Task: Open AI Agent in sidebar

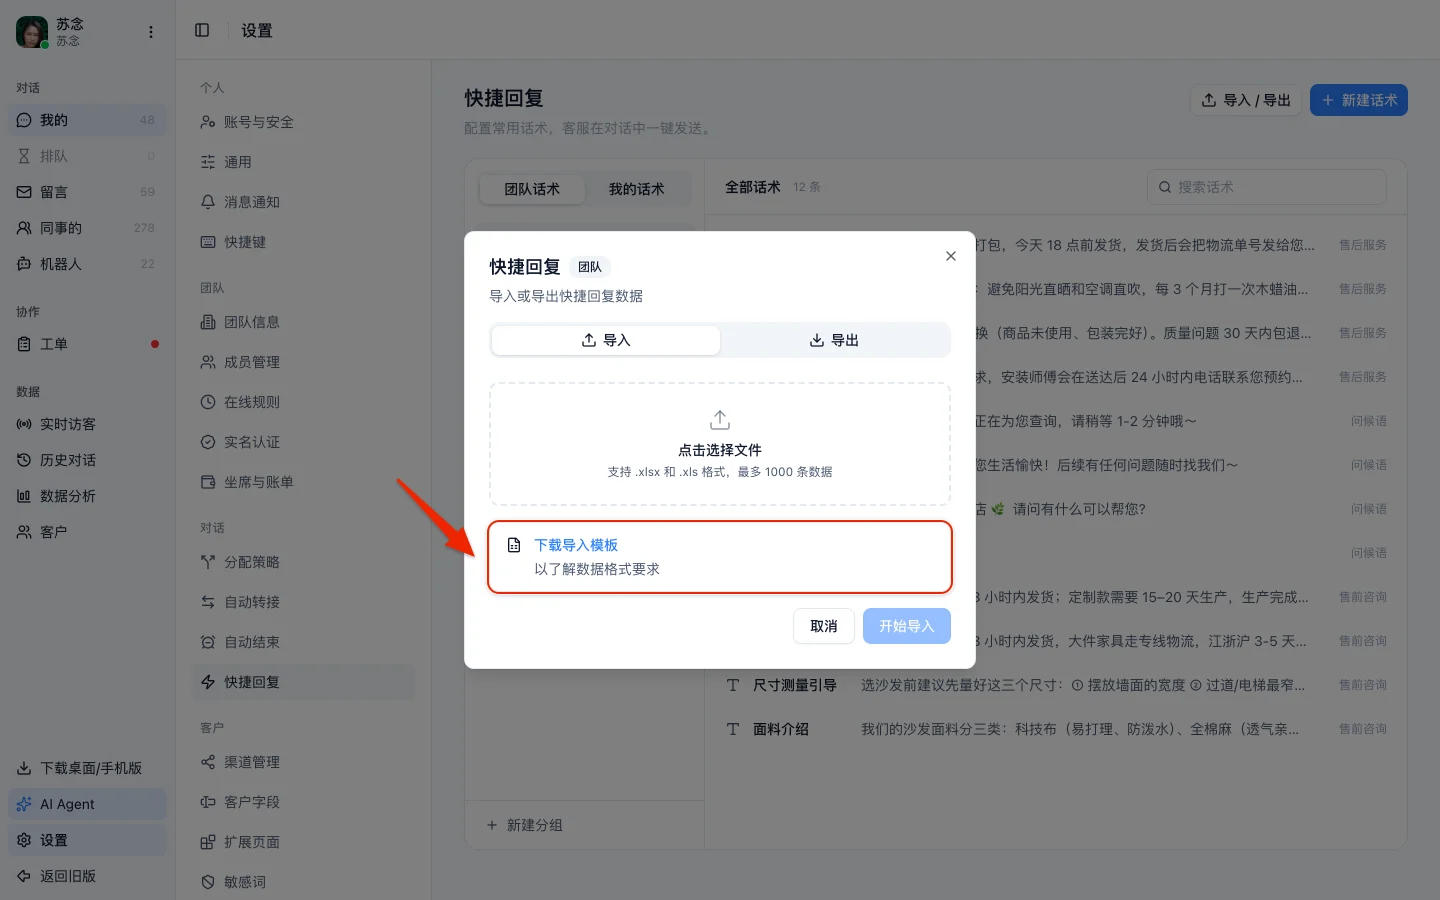Action: tap(87, 804)
